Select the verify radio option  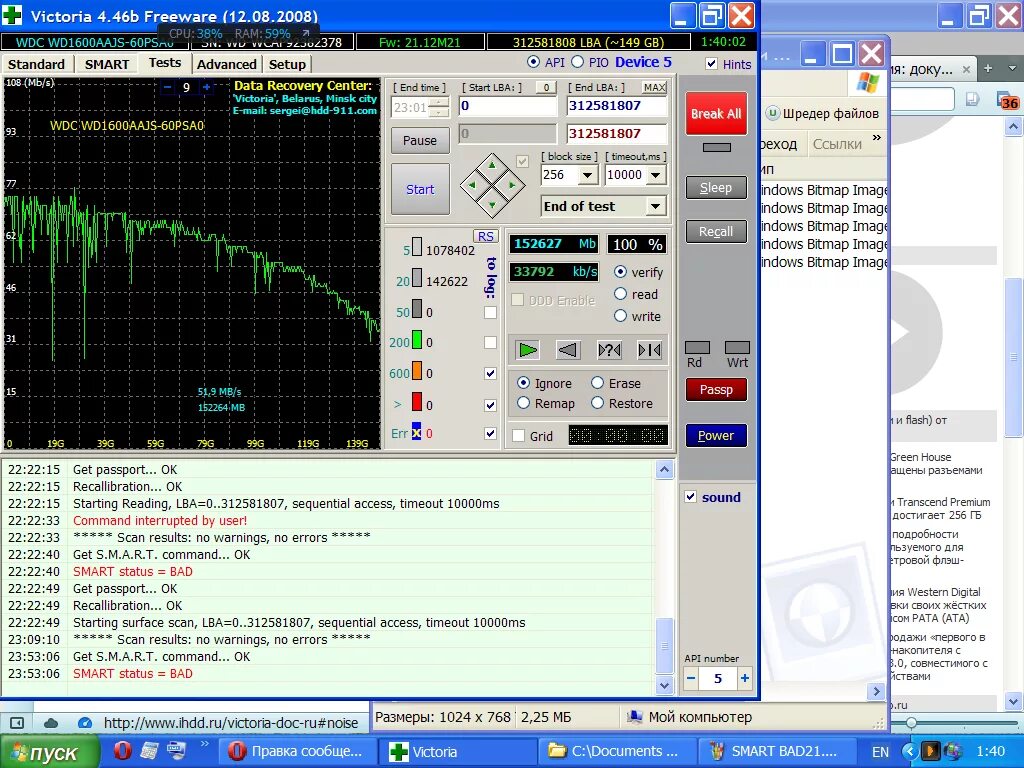pos(620,272)
